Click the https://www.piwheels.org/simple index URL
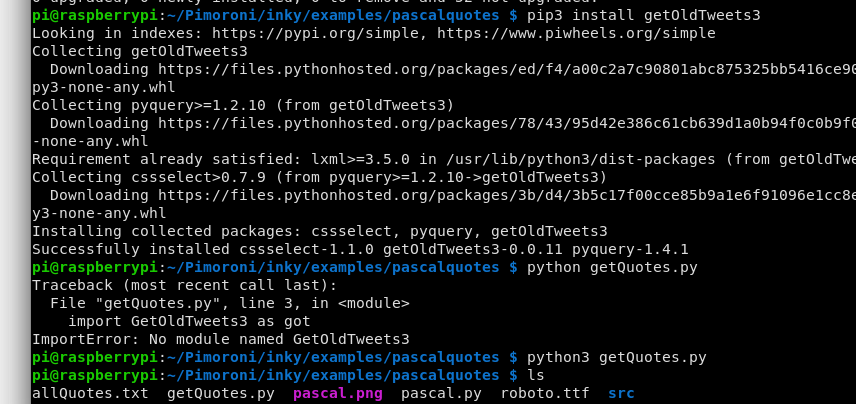This screenshot has height=404, width=856. 576,33
